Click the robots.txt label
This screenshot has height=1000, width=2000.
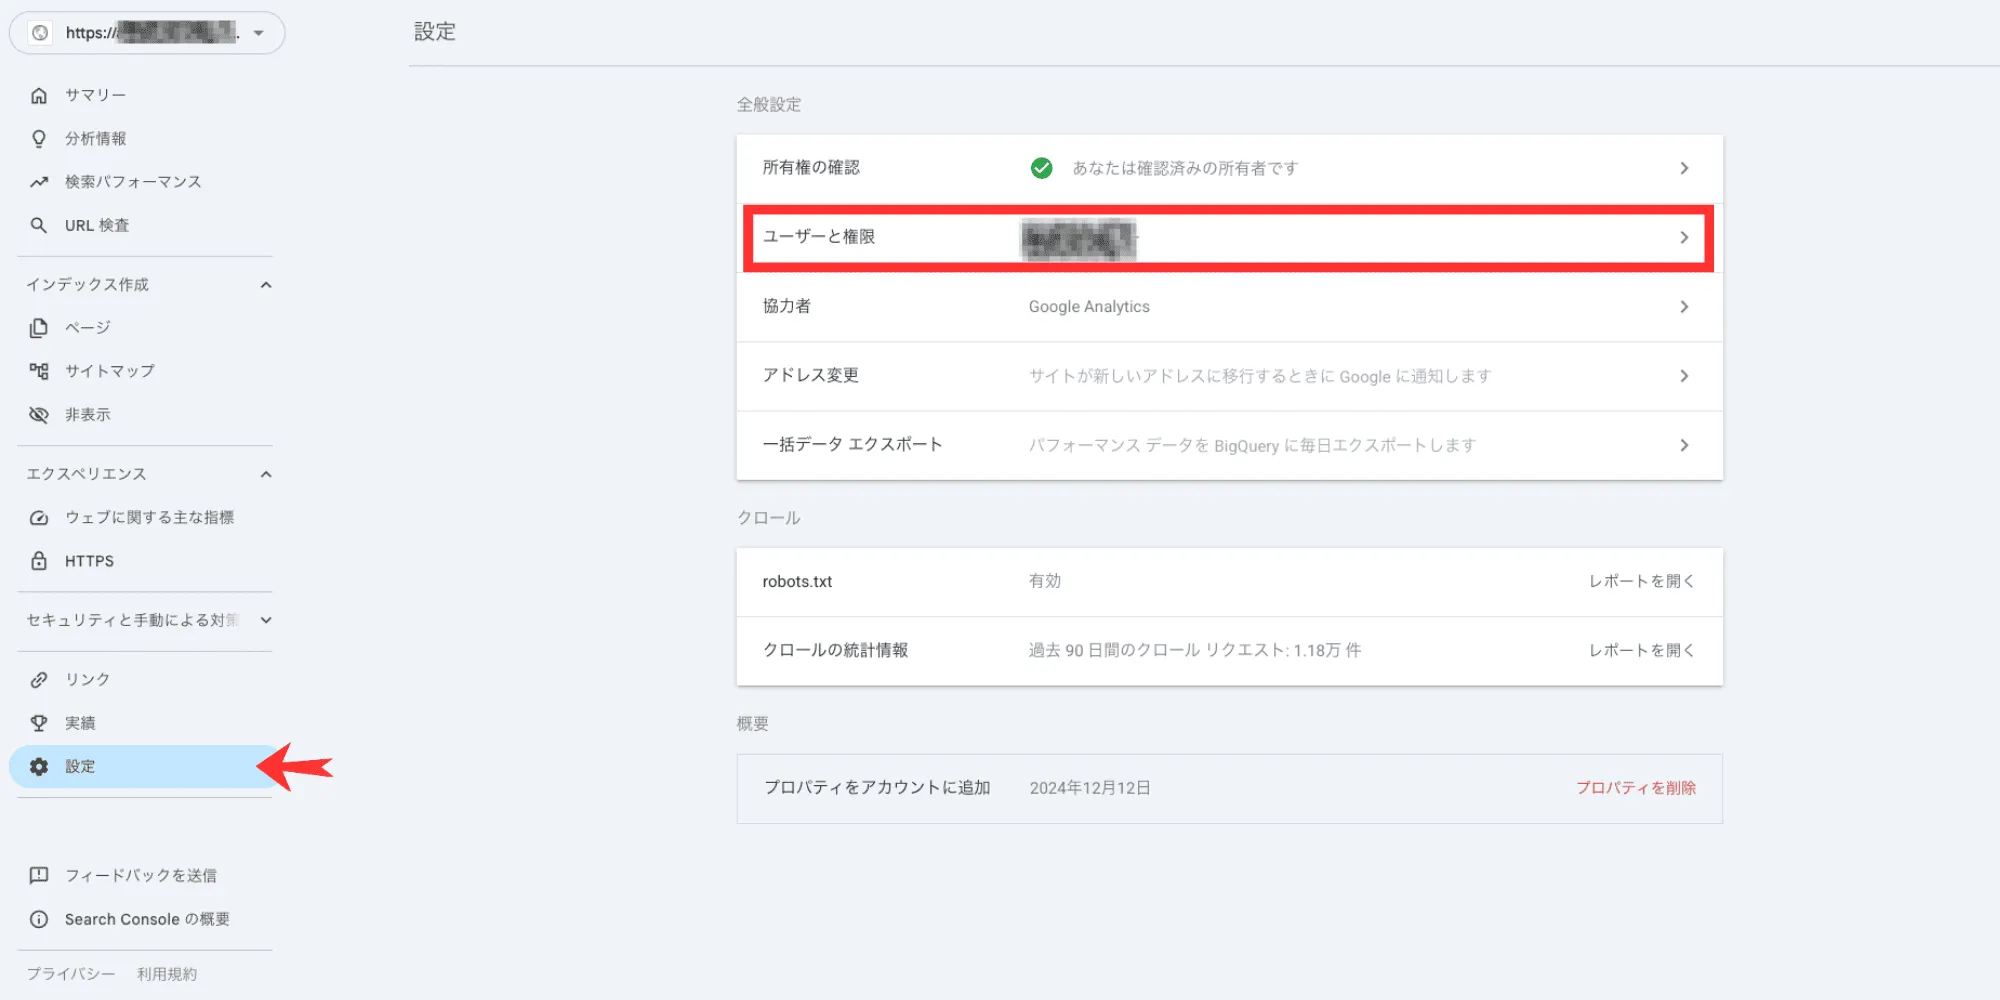coord(797,581)
